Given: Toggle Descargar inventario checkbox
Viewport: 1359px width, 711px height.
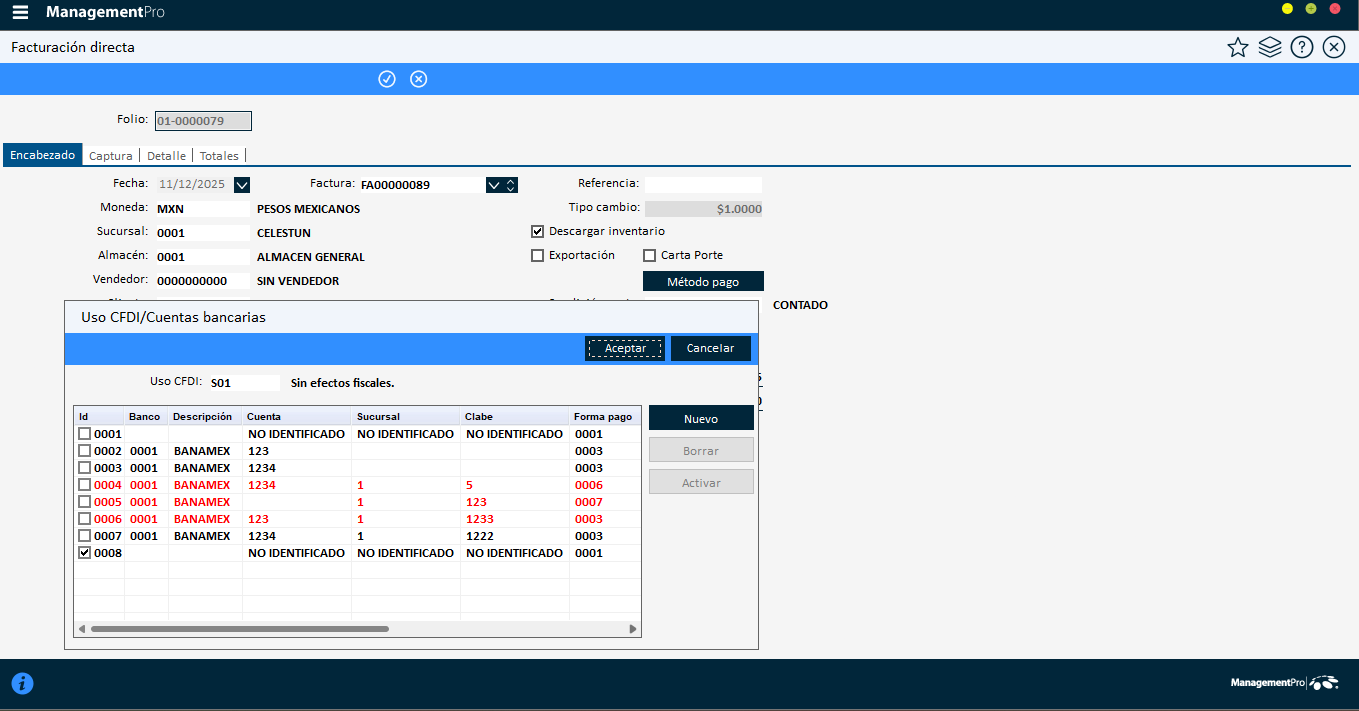Looking at the screenshot, I should coord(538,231).
